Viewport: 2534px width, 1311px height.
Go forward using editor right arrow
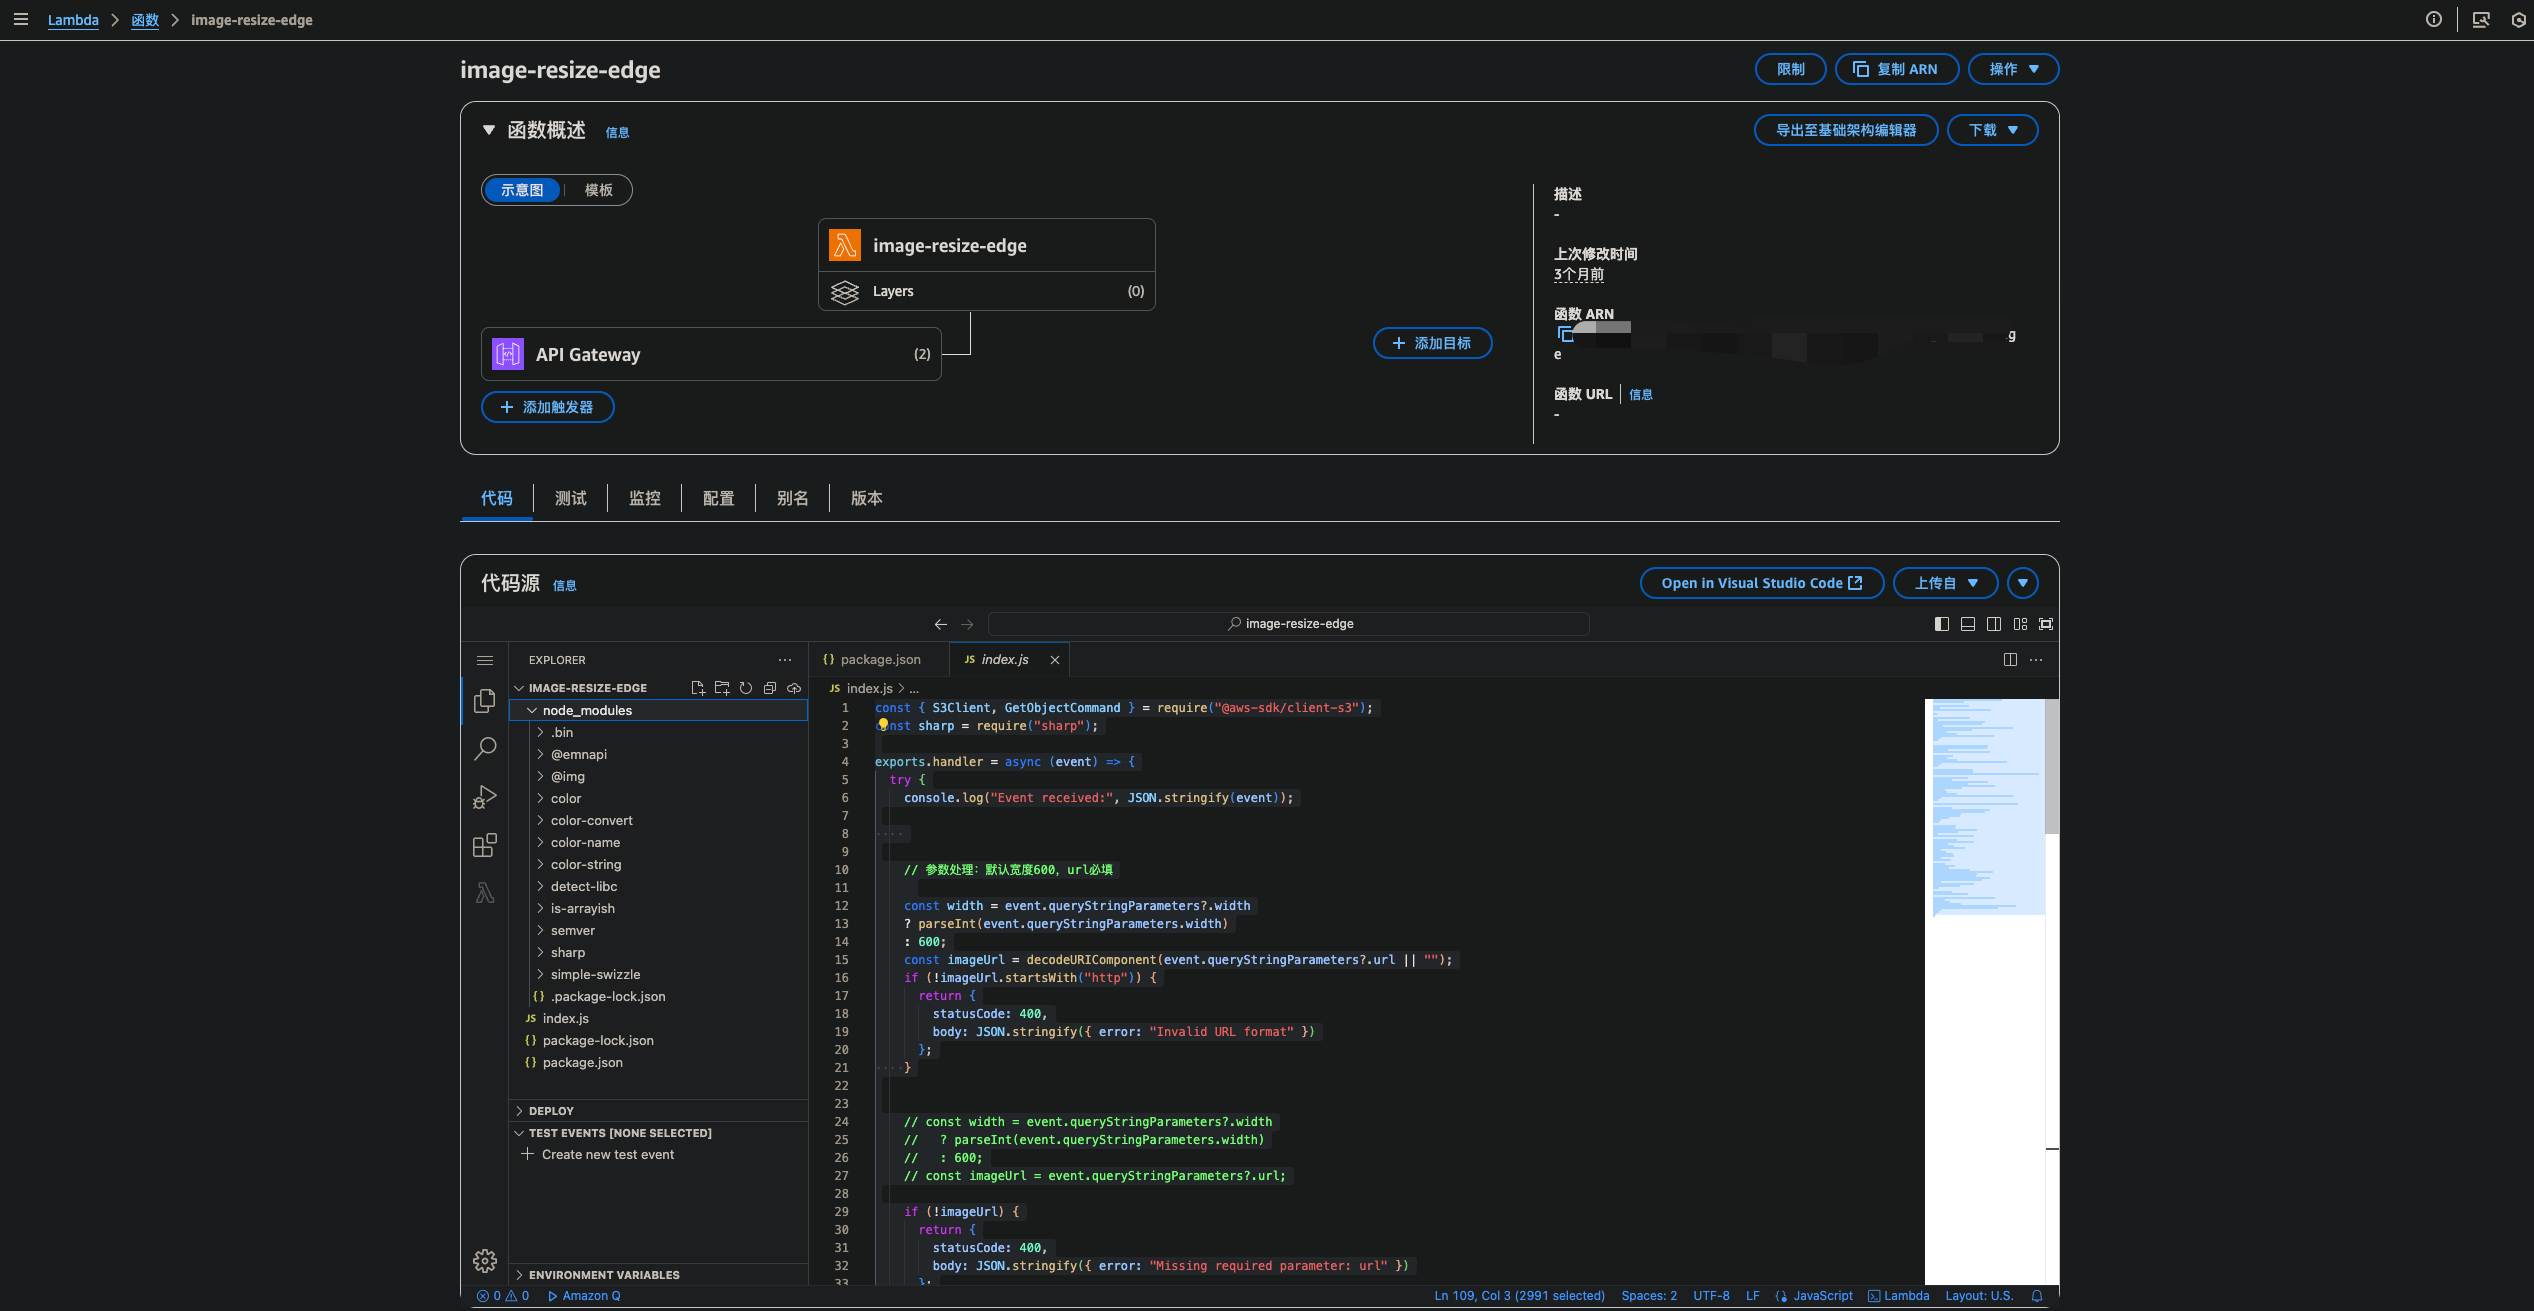coord(967,624)
